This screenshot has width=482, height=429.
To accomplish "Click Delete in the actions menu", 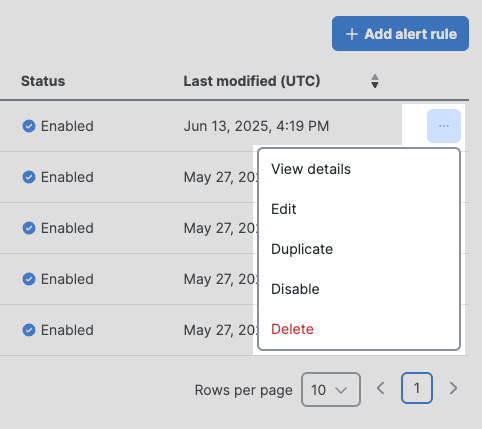I will pos(292,329).
